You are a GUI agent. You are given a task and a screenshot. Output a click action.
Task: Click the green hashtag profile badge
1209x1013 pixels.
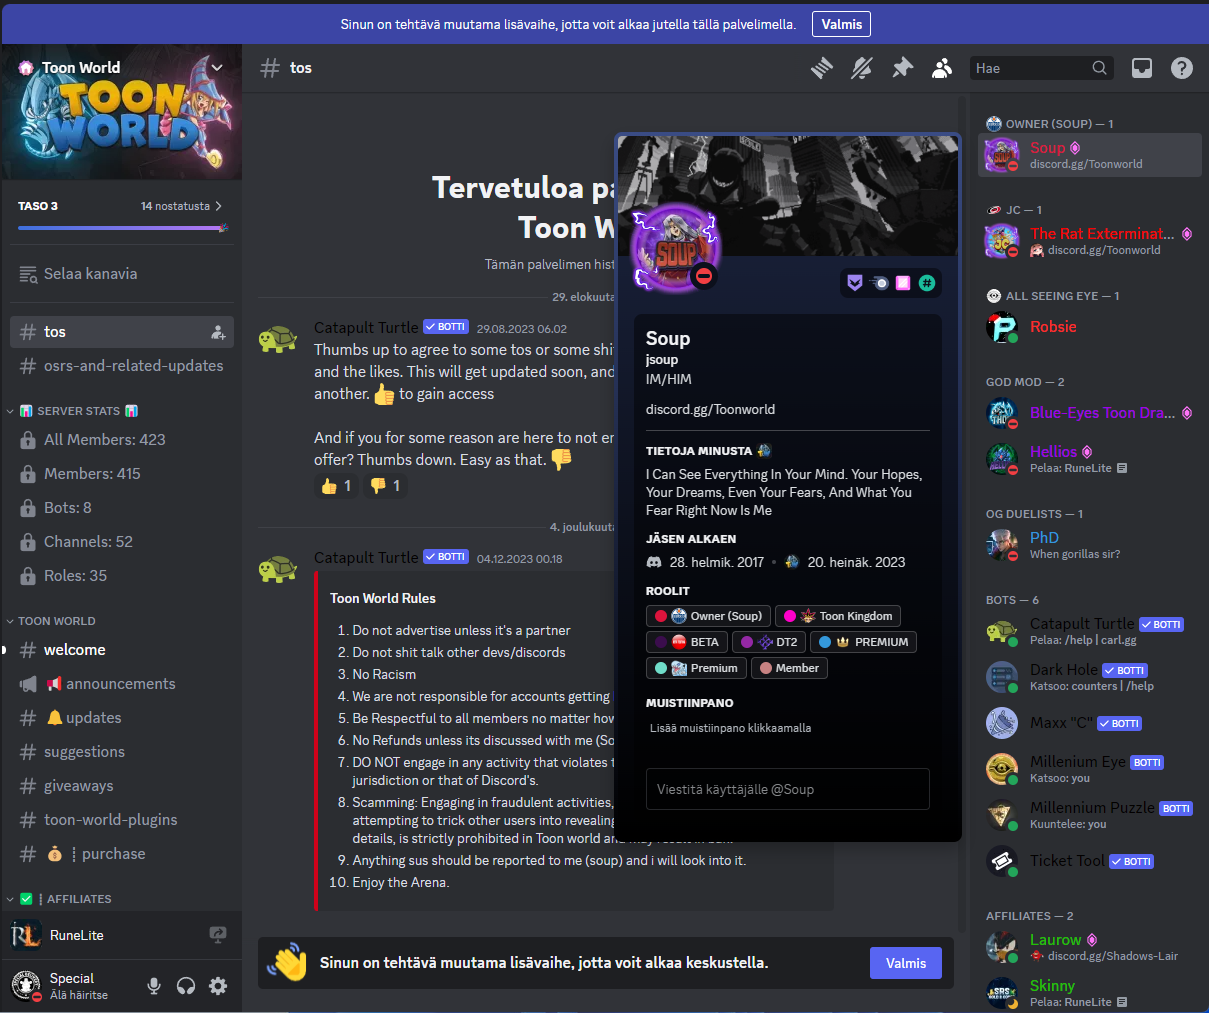(927, 283)
